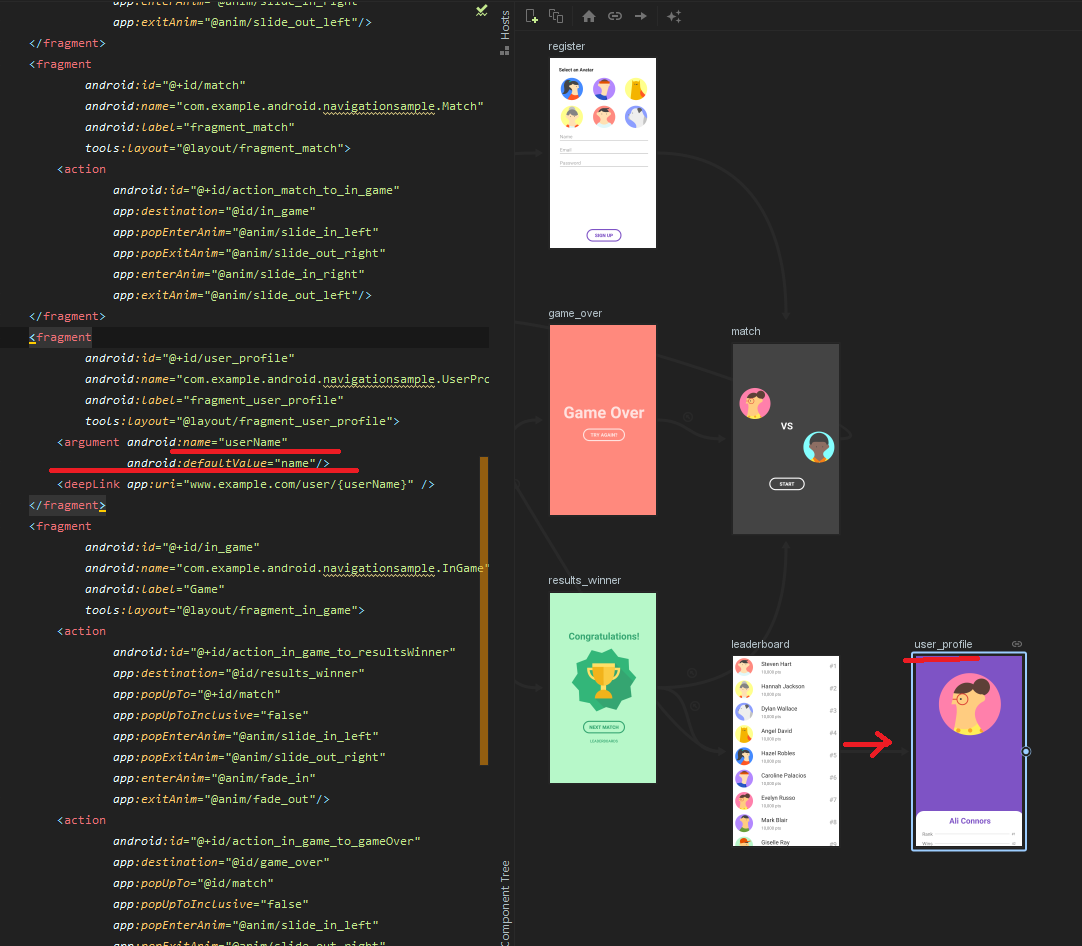The height and width of the screenshot is (946, 1082).
Task: Click android:label="Game" line
Action: click(155, 589)
